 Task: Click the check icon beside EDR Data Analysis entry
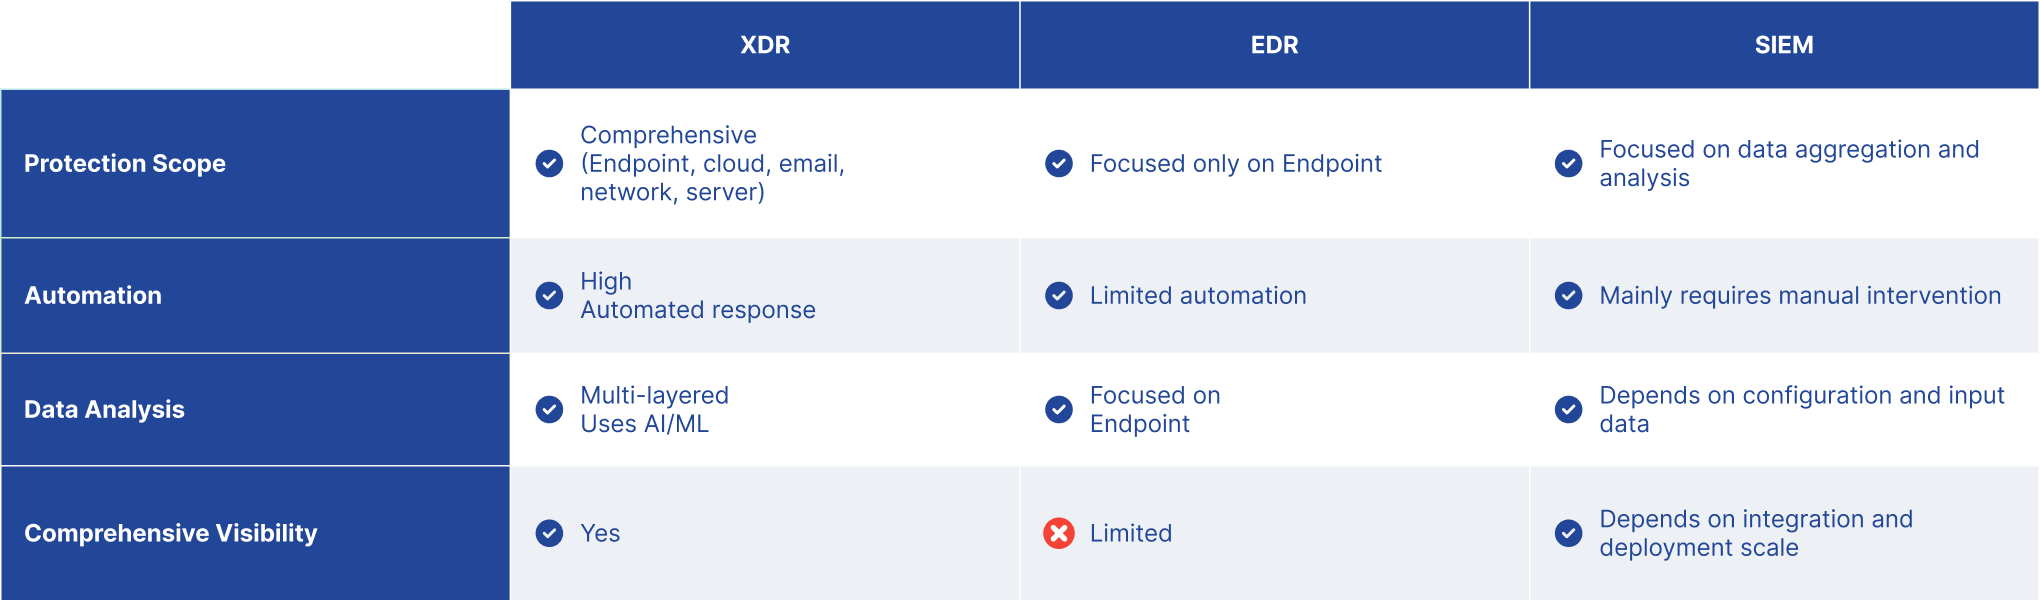1059,409
